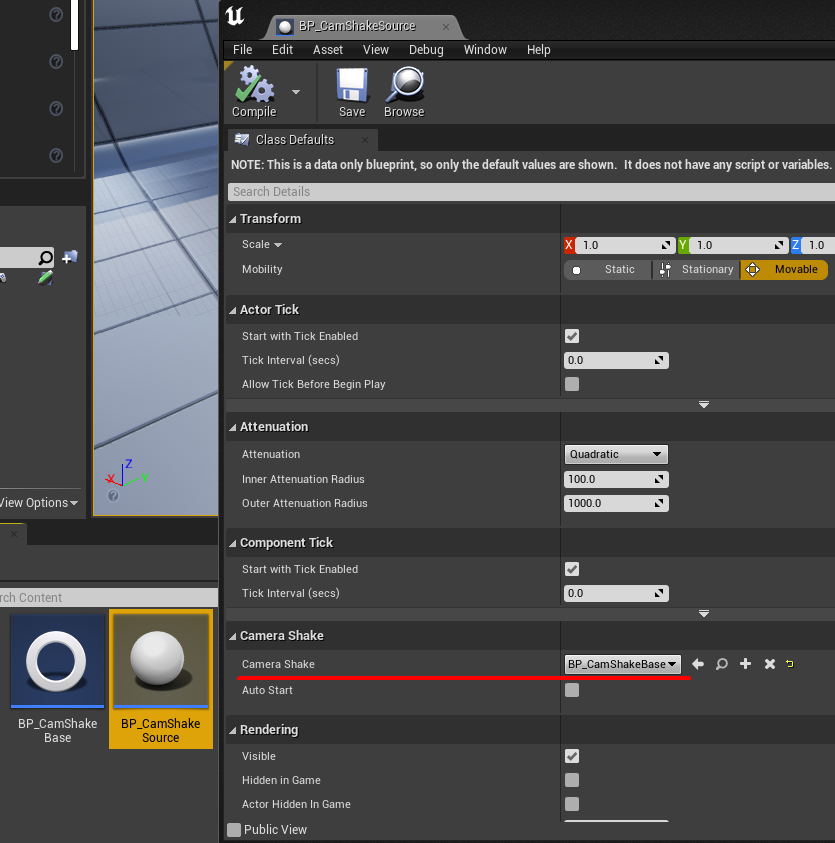Click the magnifier search icon in left panel

point(46,258)
